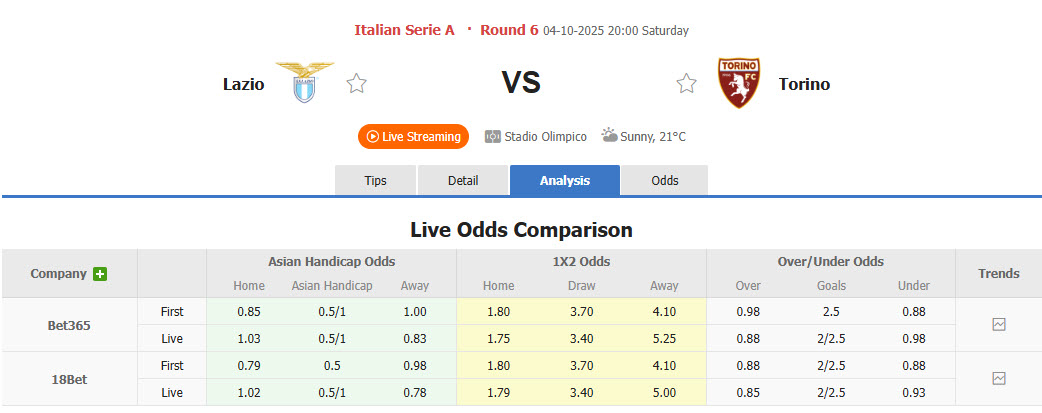Add a company with green plus icon
Viewport: 1042px width, 413px height.
point(100,274)
